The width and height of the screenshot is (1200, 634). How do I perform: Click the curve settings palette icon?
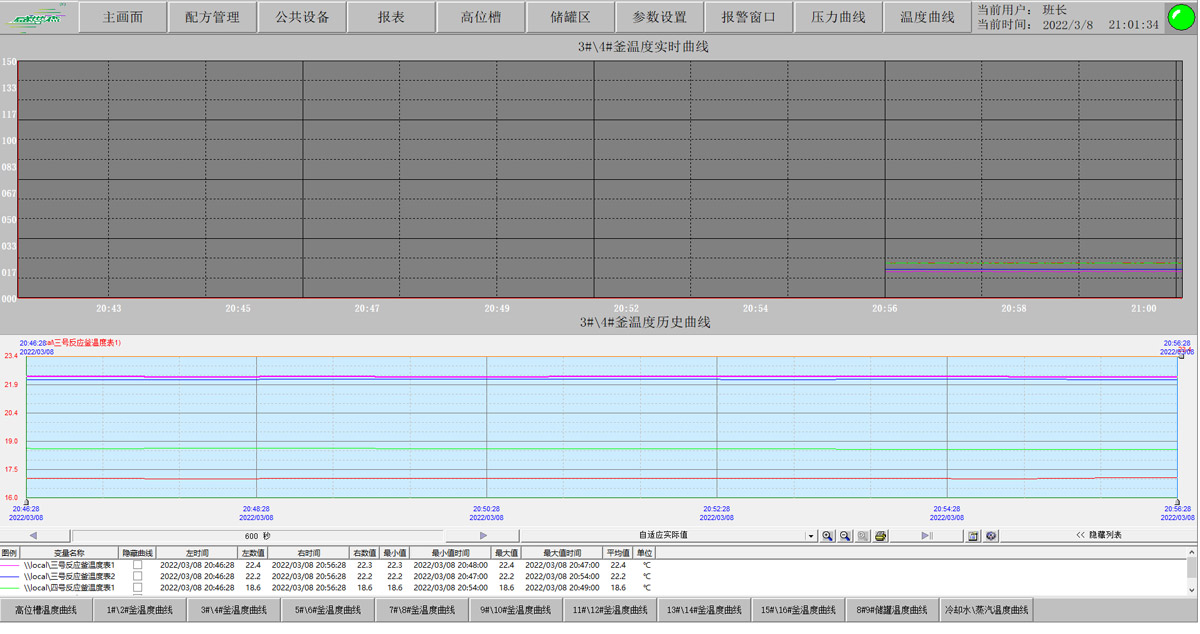pyautogui.click(x=991, y=536)
